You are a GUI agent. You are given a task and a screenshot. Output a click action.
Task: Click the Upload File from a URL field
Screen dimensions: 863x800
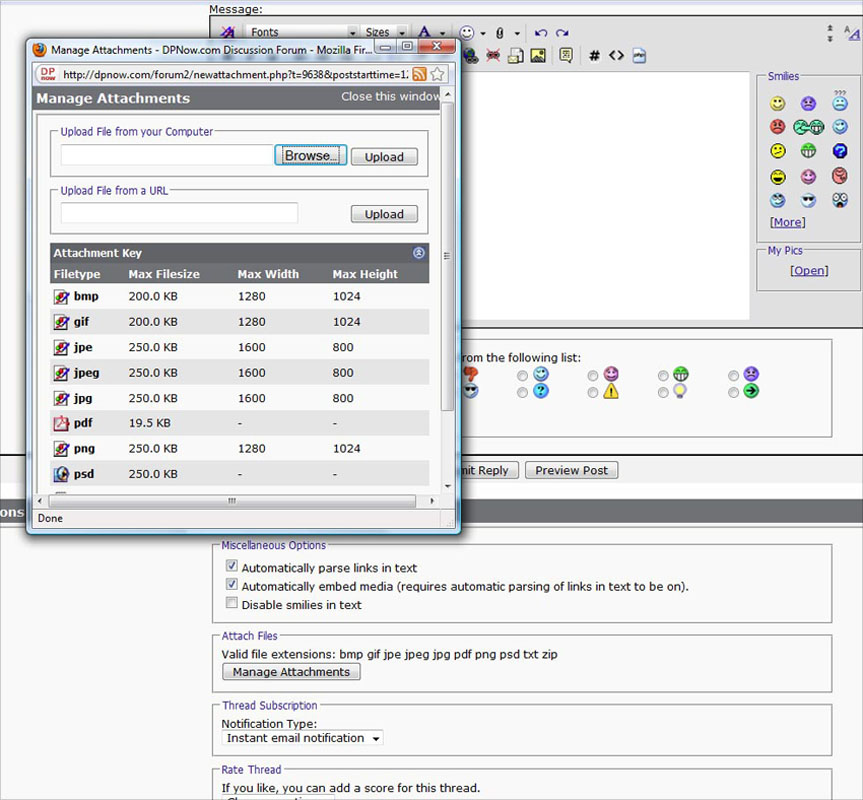(180, 213)
